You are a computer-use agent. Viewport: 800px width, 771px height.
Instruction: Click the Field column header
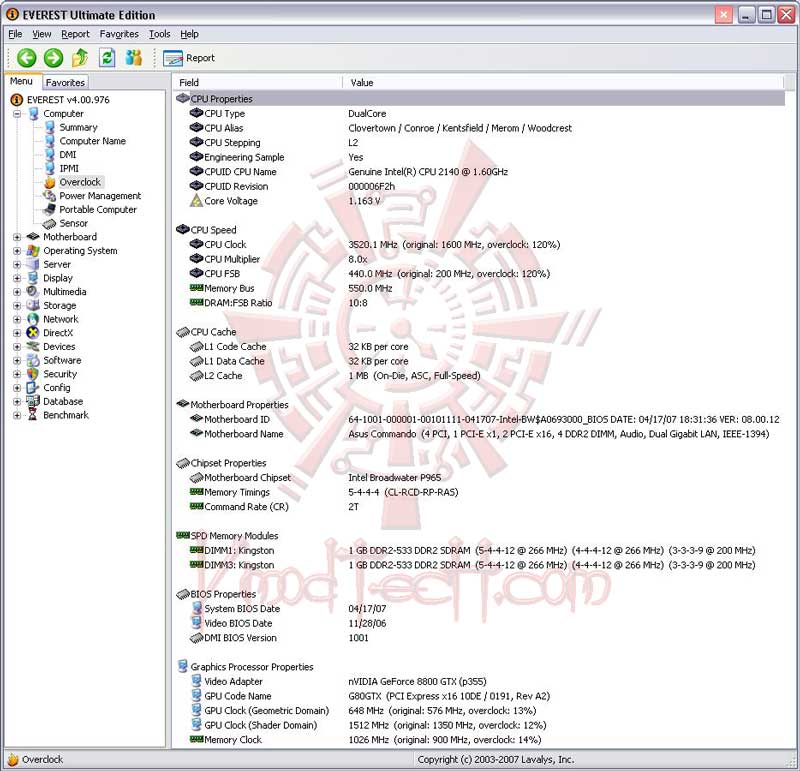pos(258,83)
